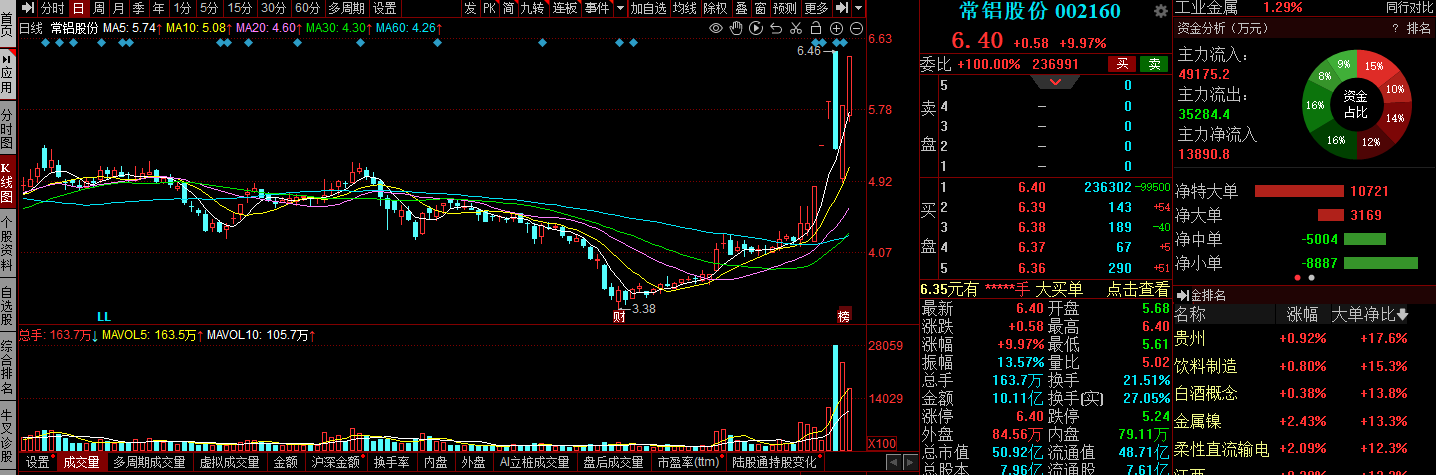Select the 日 daily period
Viewport: 1436px width, 475px height.
[78, 8]
